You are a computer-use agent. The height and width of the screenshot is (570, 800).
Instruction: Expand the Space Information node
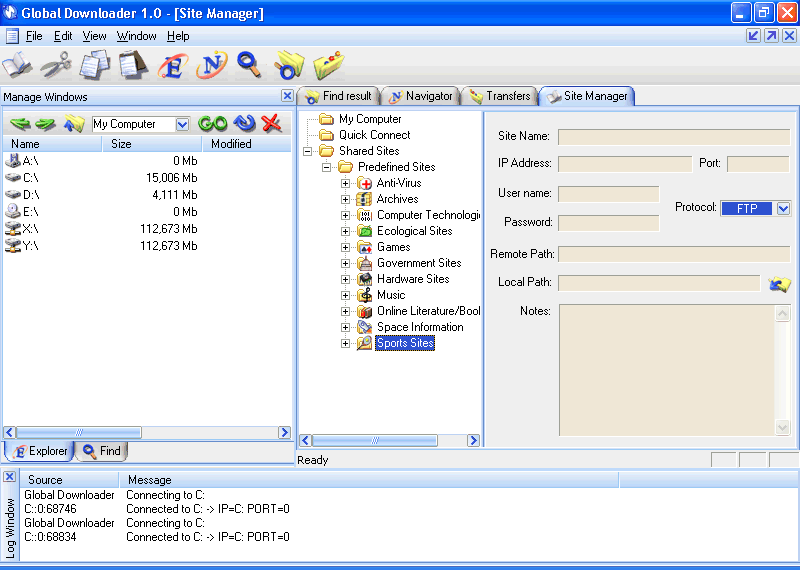click(x=345, y=327)
